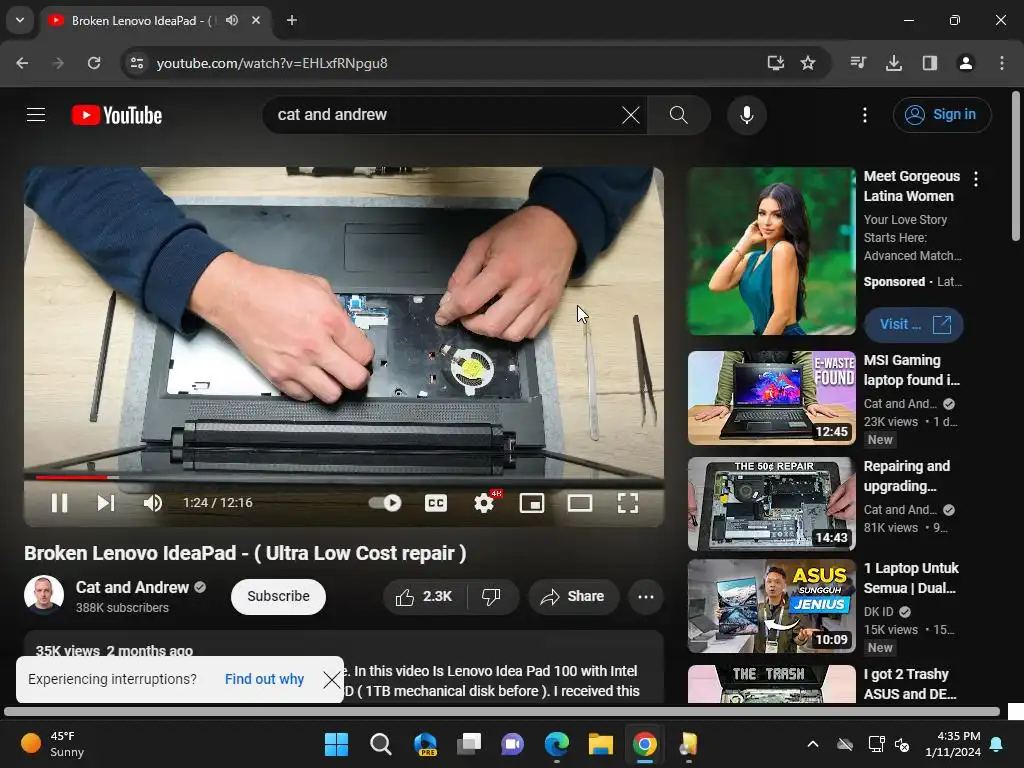
Task: Dismiss the 'Experiencing interruptions?' popup
Action: click(x=331, y=680)
